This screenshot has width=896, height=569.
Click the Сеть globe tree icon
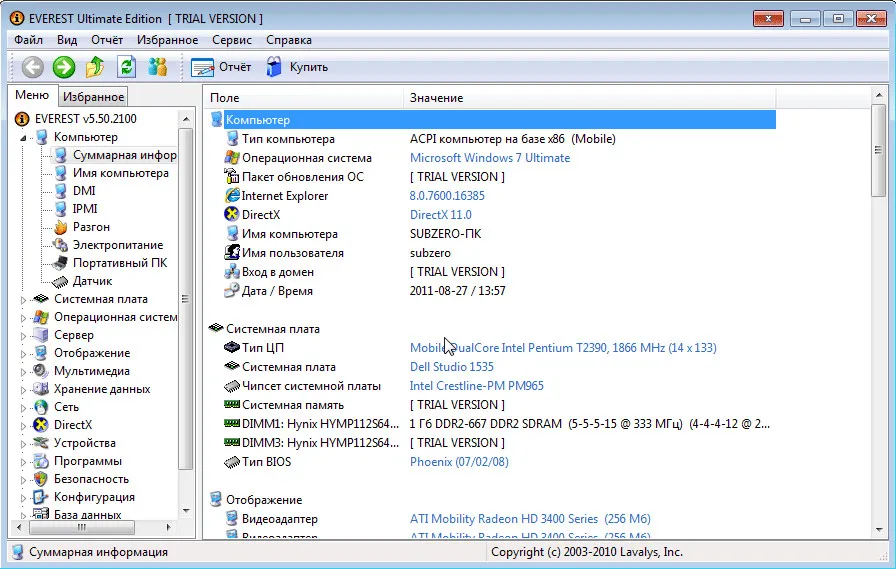pyautogui.click(x=41, y=407)
